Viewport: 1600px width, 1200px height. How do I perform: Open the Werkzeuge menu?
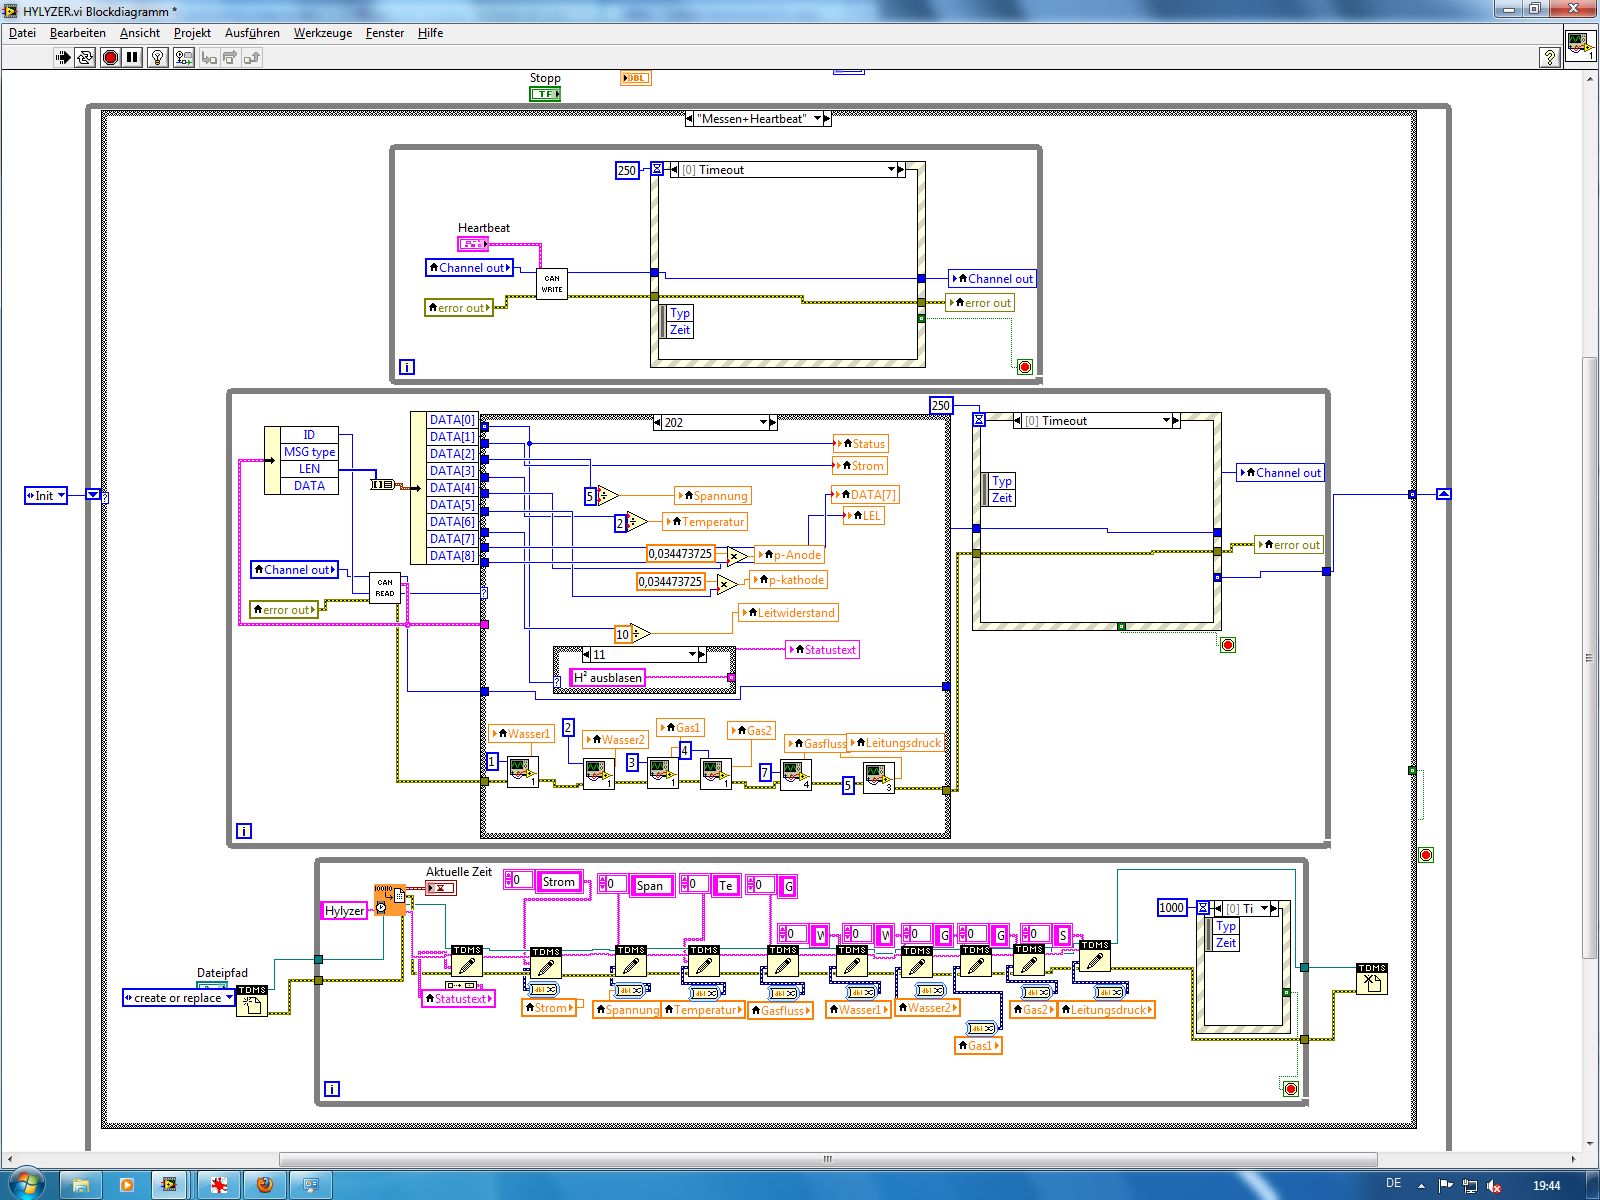point(322,33)
